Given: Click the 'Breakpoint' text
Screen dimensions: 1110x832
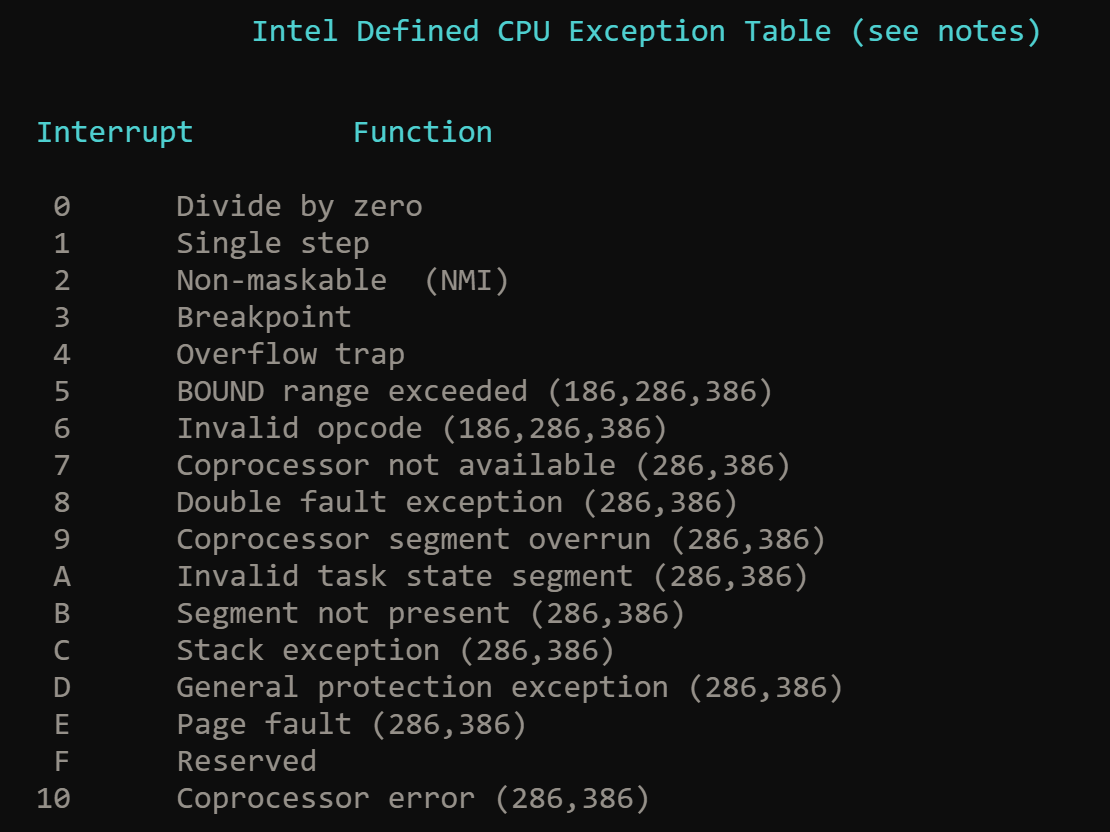Looking at the screenshot, I should 264,317.
